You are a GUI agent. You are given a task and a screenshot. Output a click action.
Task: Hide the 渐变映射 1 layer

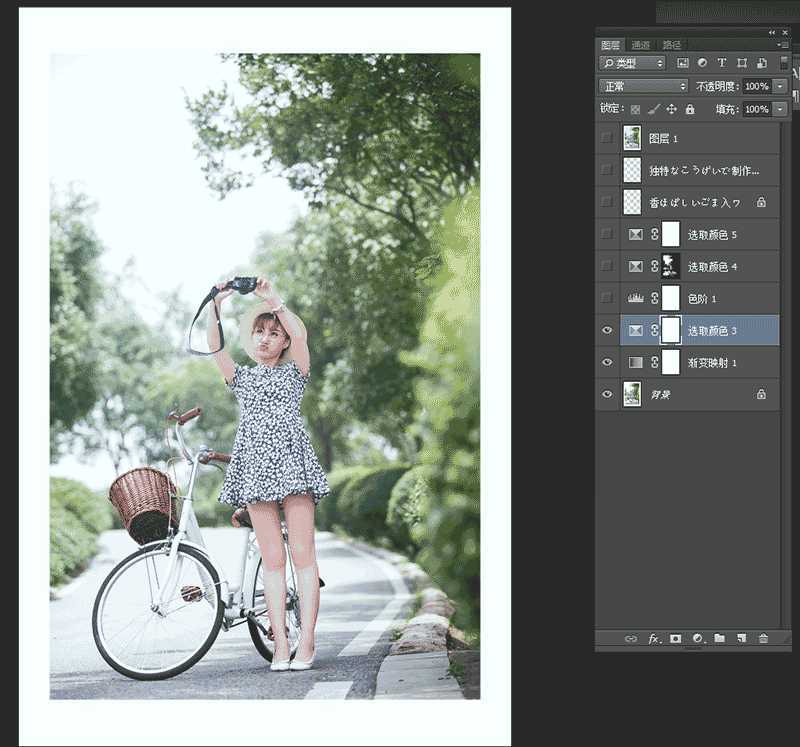point(607,363)
